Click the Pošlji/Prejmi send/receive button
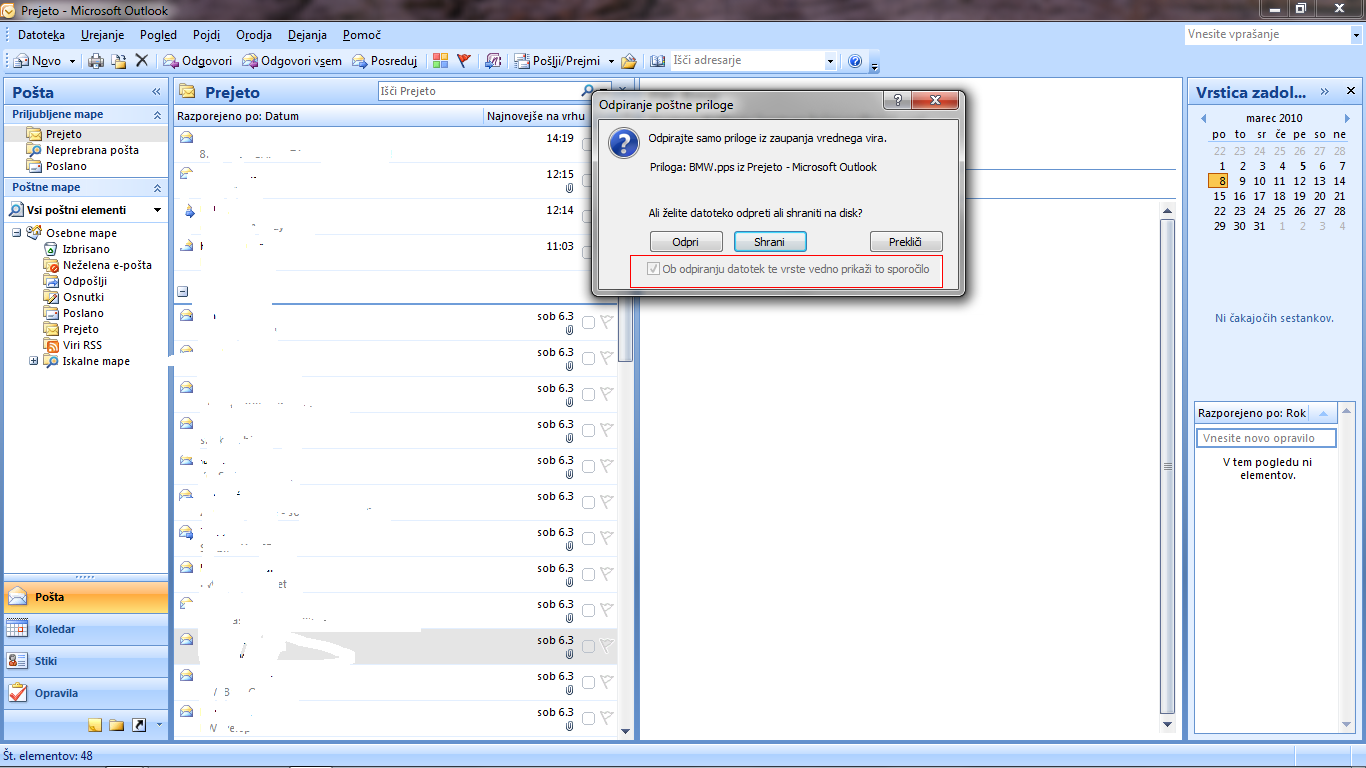Viewport: 1366px width, 768px height. (x=558, y=61)
